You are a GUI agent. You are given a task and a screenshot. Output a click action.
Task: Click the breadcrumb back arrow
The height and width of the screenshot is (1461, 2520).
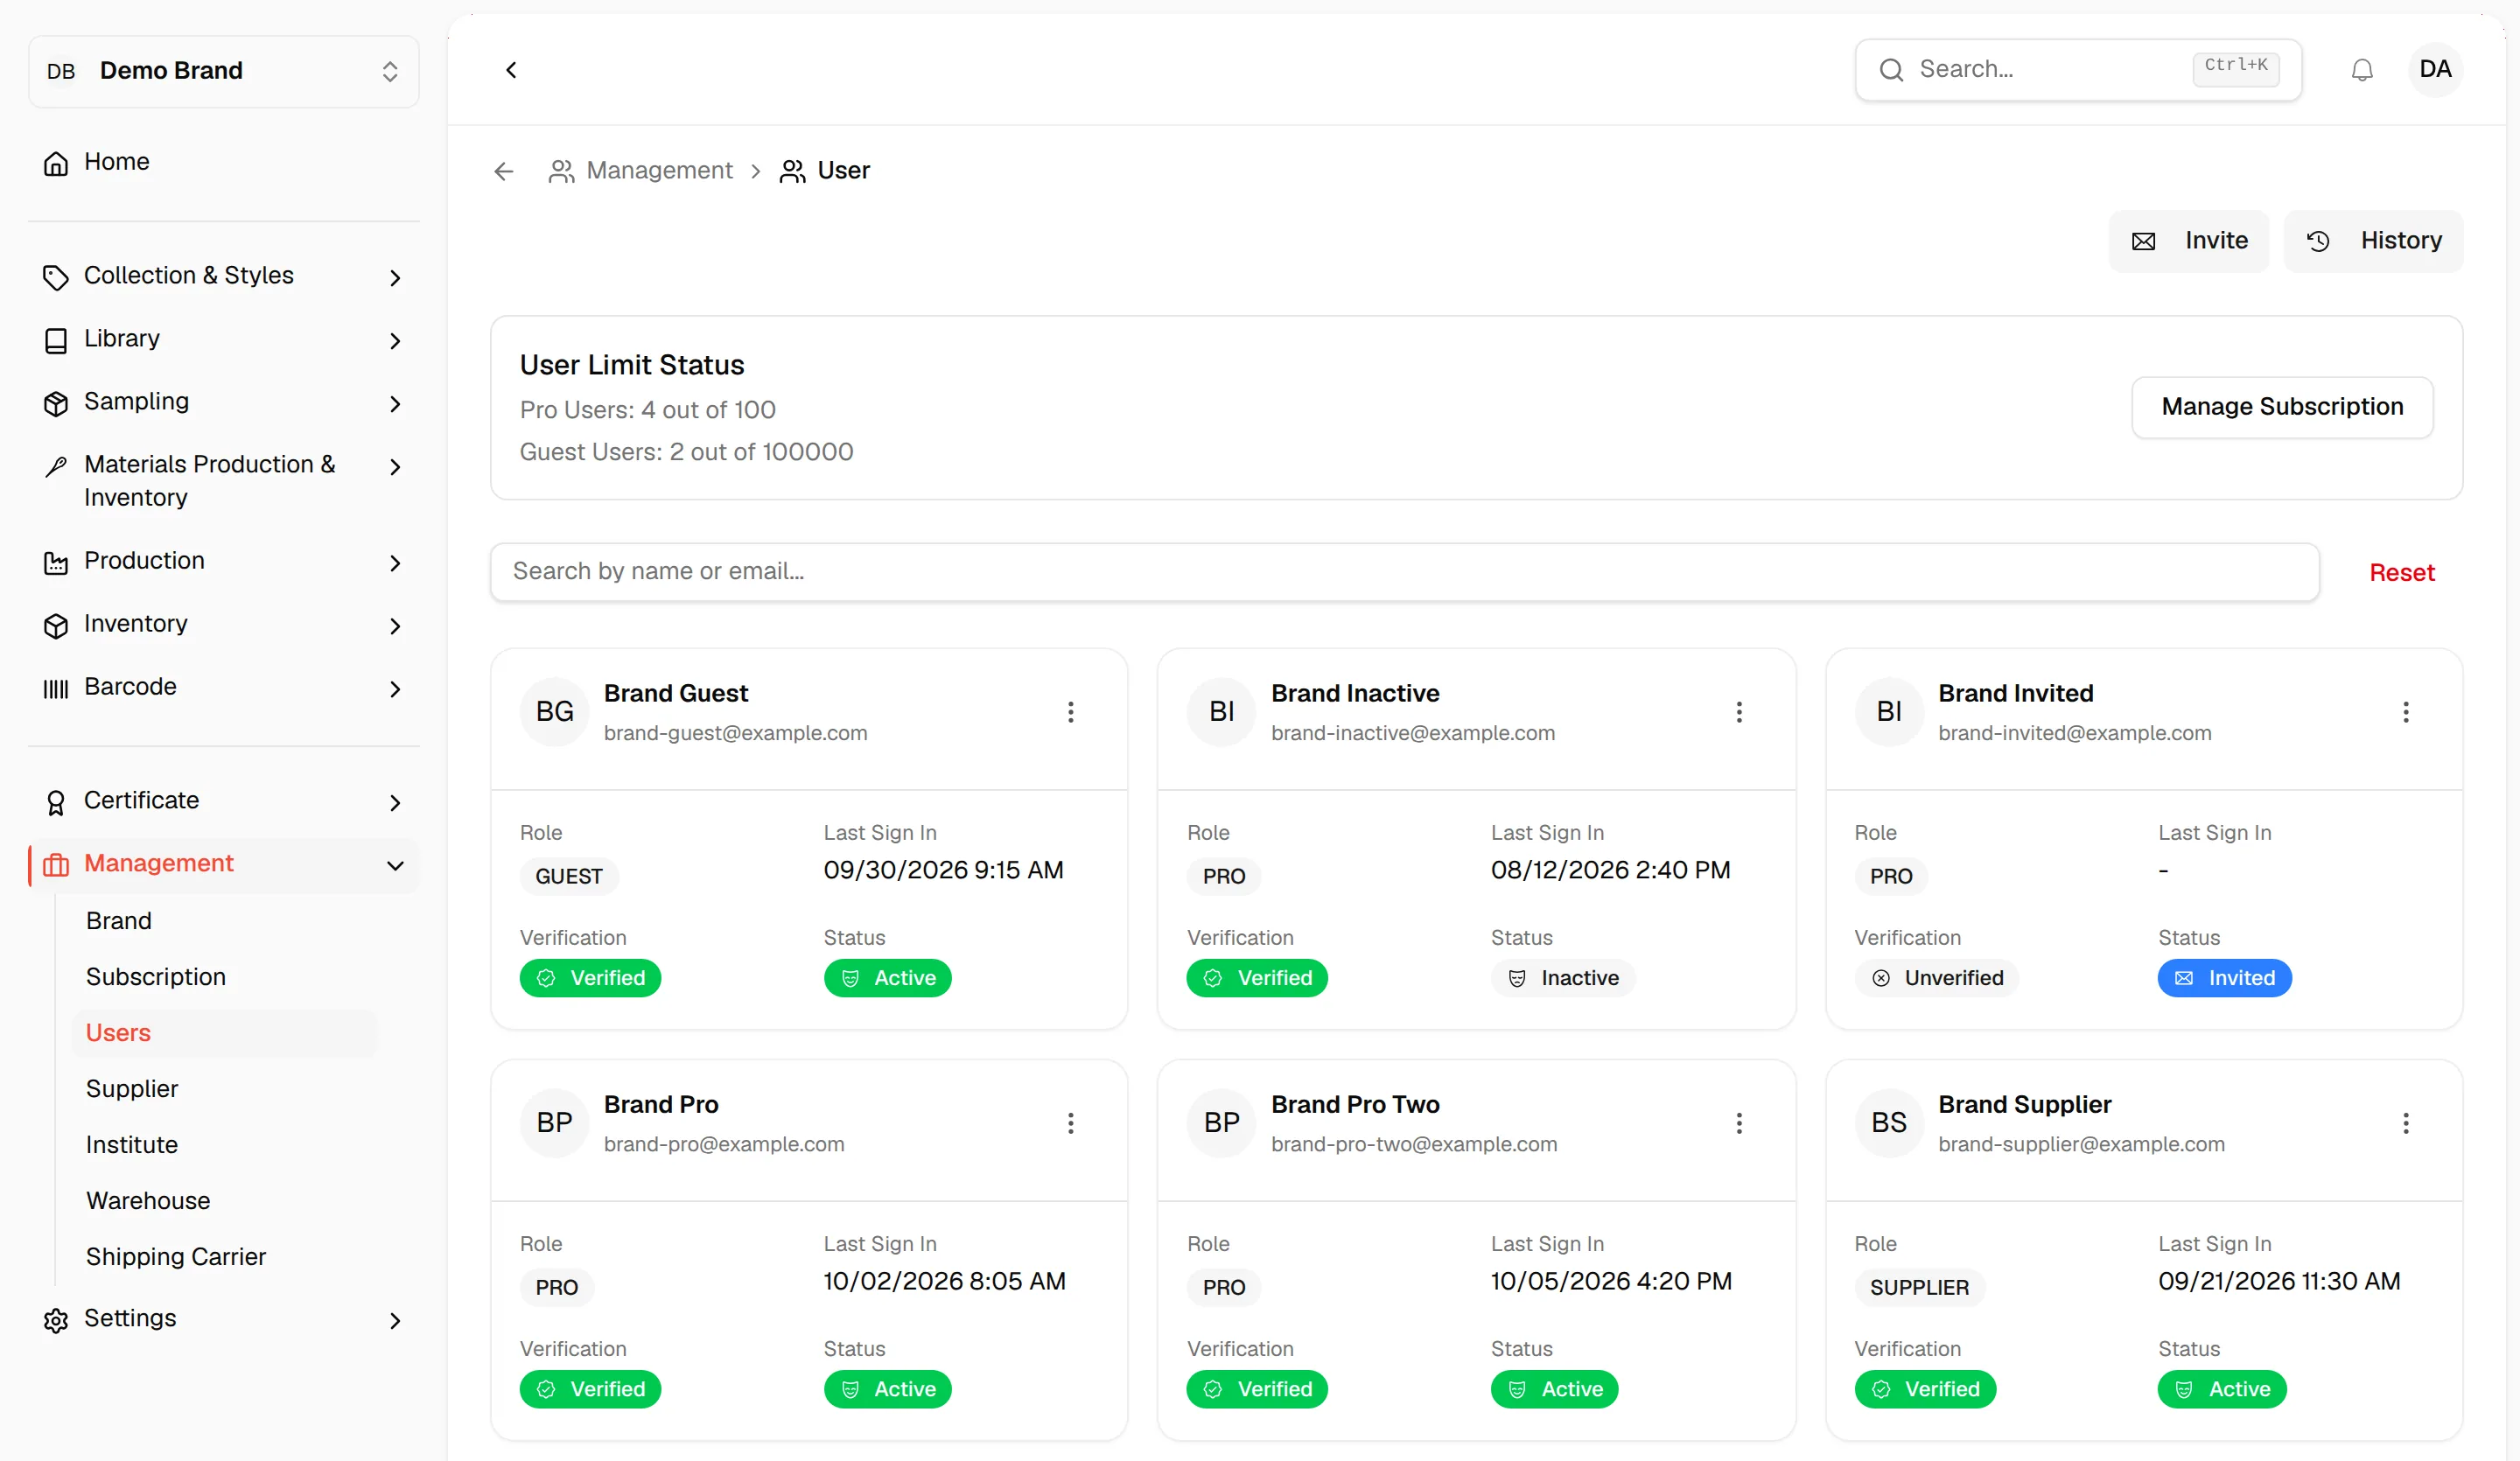click(x=504, y=171)
